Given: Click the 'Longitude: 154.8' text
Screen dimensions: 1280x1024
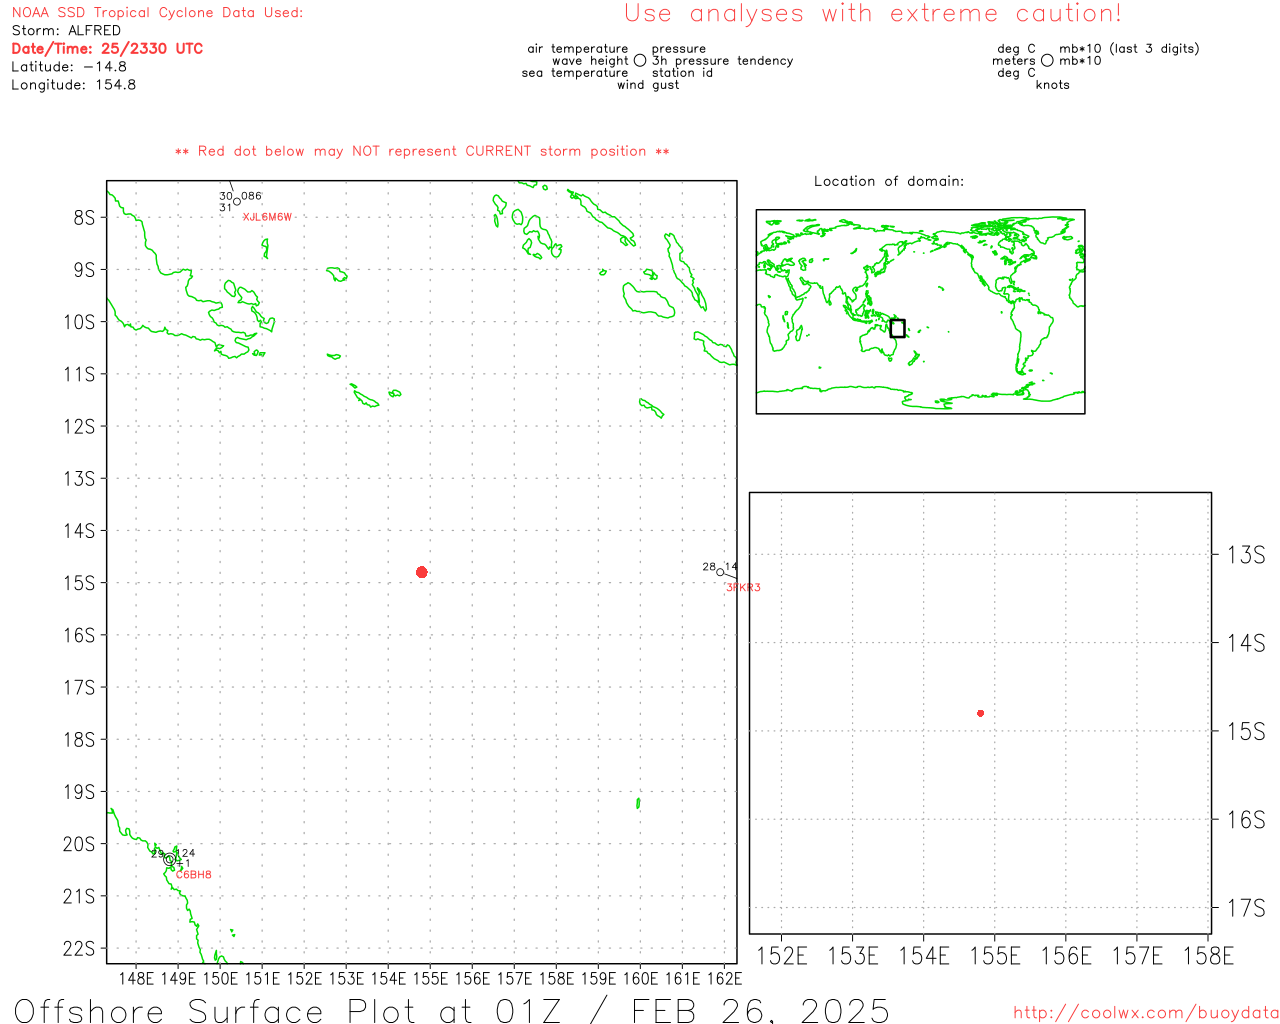Looking at the screenshot, I should pyautogui.click(x=74, y=85).
